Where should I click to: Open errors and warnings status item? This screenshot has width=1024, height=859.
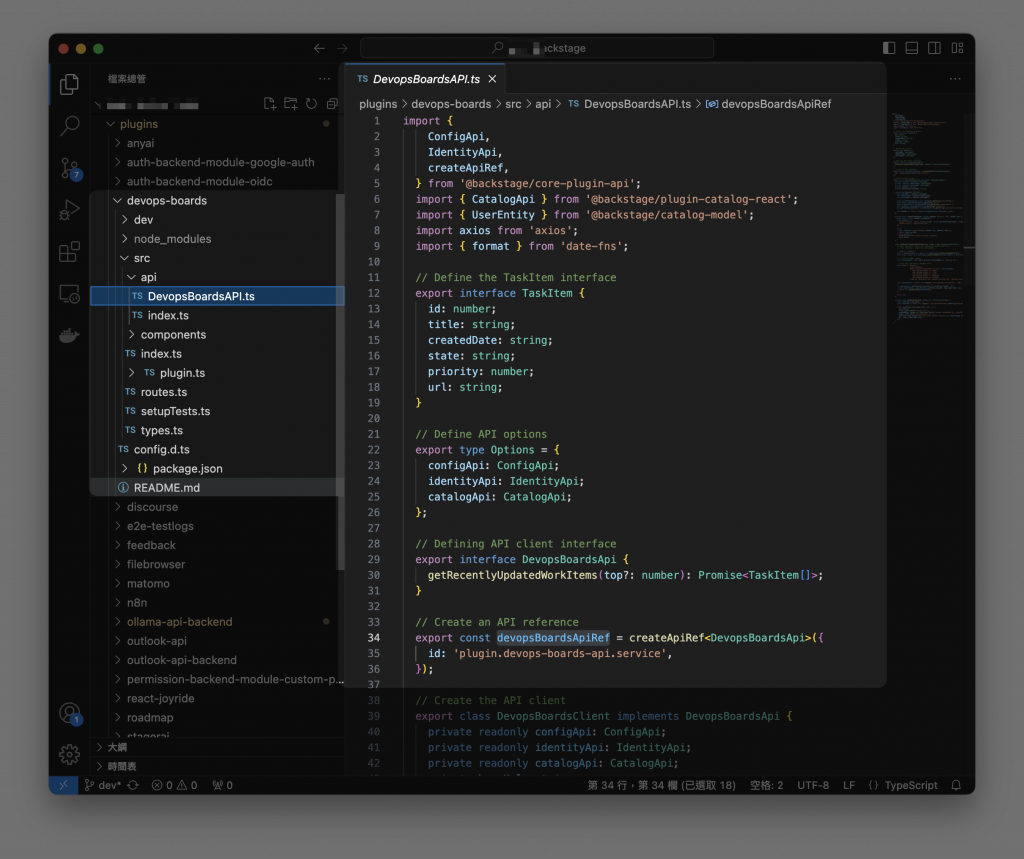(x=174, y=785)
